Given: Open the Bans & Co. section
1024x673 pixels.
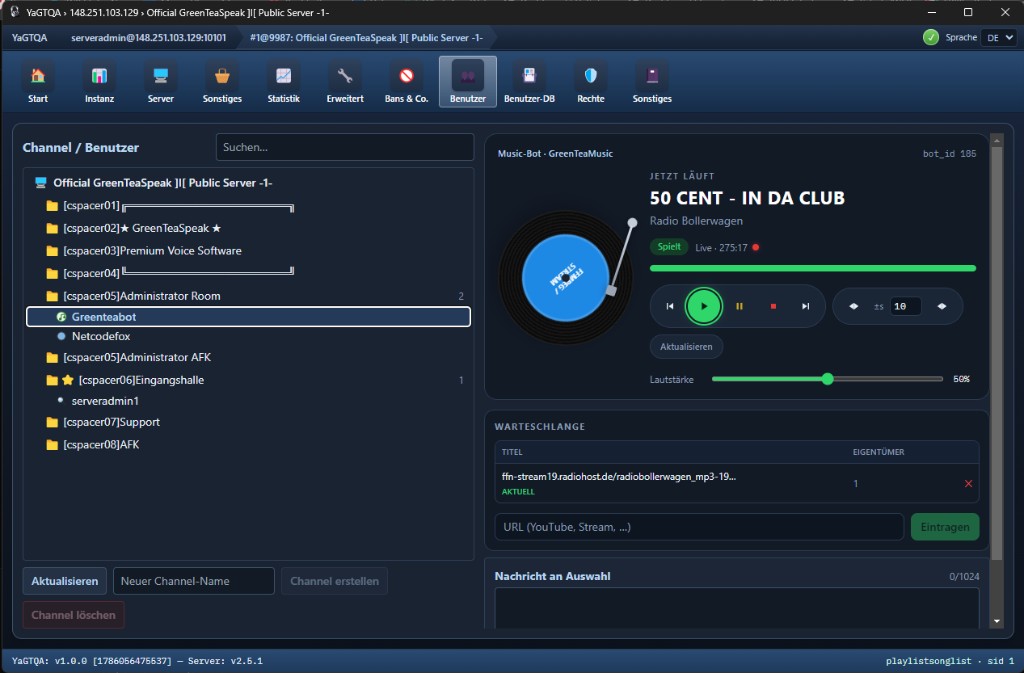Looking at the screenshot, I should (x=406, y=82).
